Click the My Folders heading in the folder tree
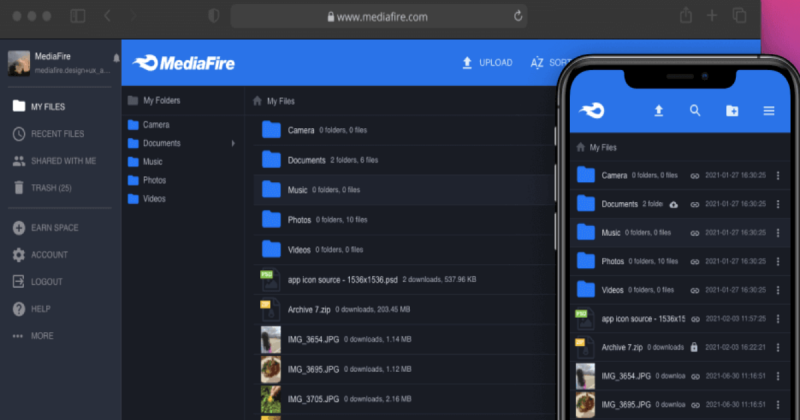The width and height of the screenshot is (800, 420). pos(154,101)
